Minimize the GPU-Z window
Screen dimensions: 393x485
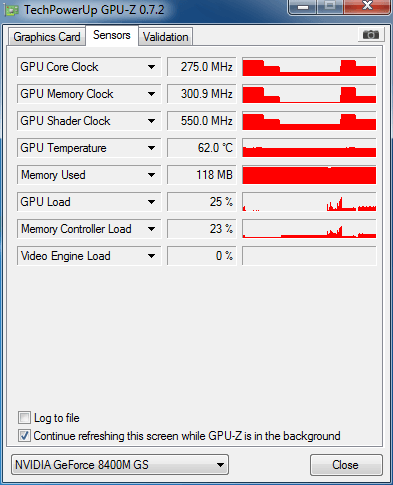(x=303, y=7)
